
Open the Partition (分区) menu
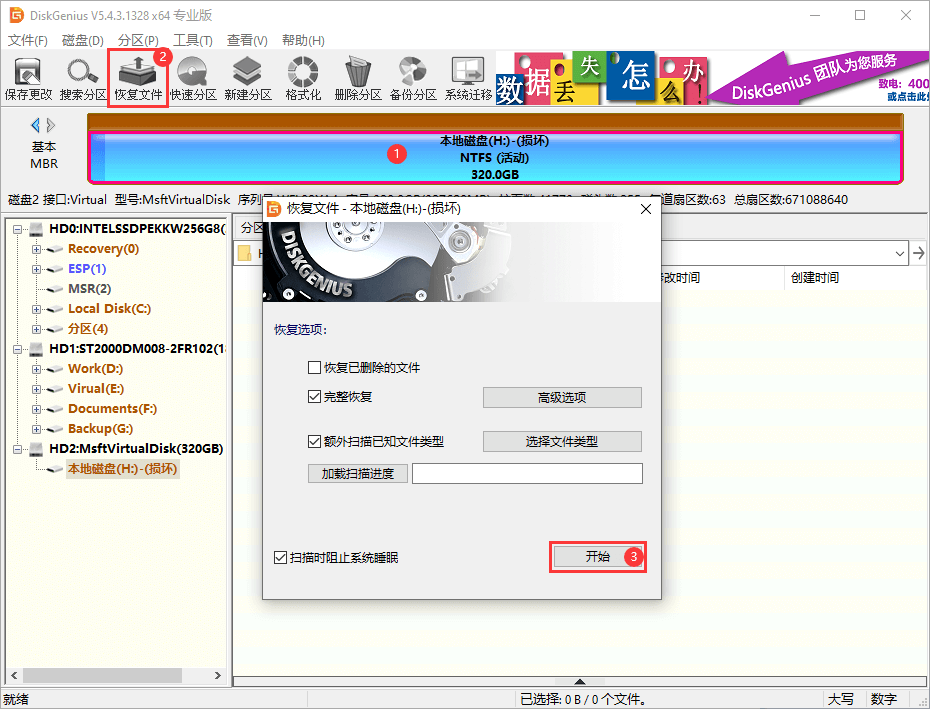[x=138, y=40]
